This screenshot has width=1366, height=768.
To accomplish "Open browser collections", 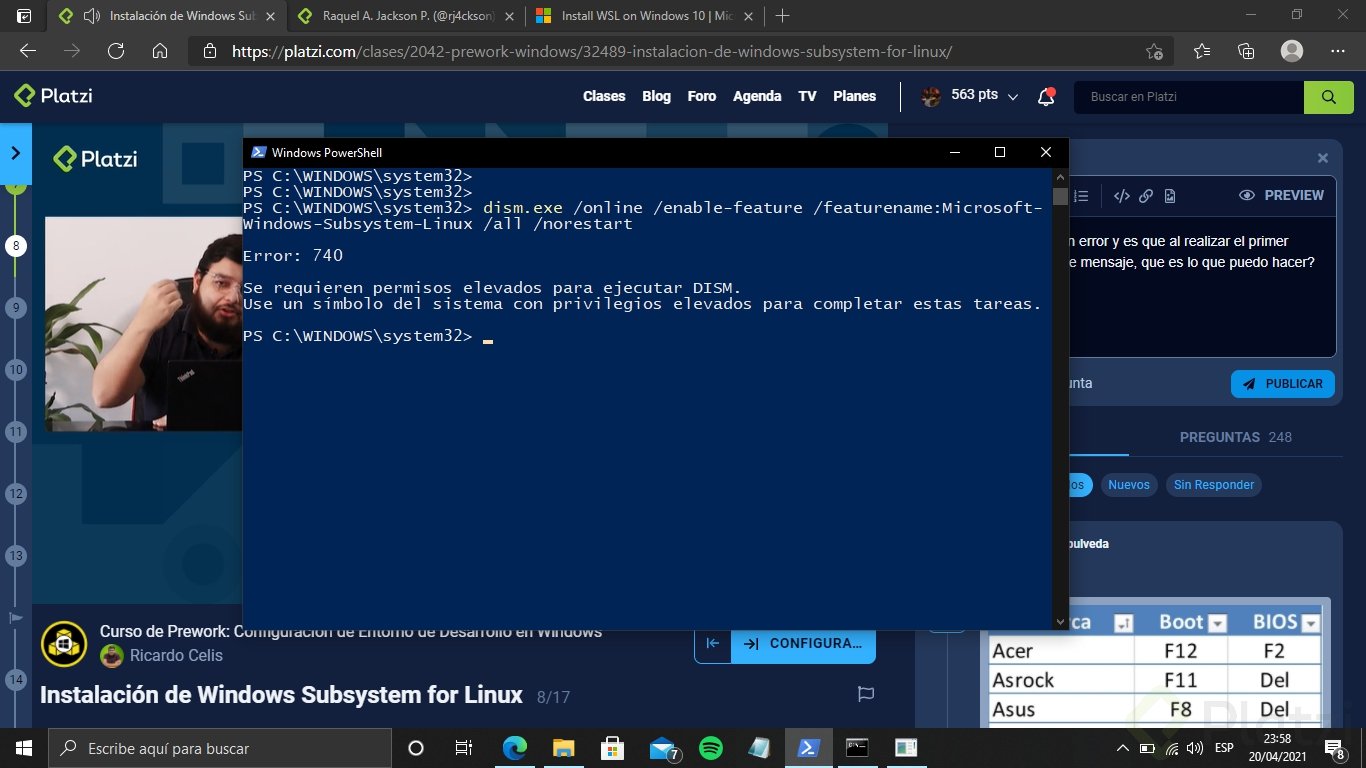I will pos(1246,51).
